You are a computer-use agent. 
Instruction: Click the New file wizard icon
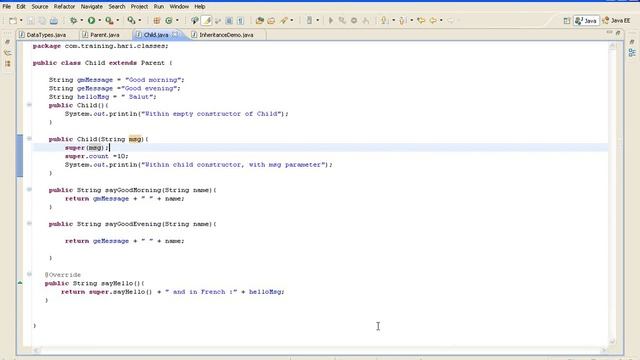(13, 20)
